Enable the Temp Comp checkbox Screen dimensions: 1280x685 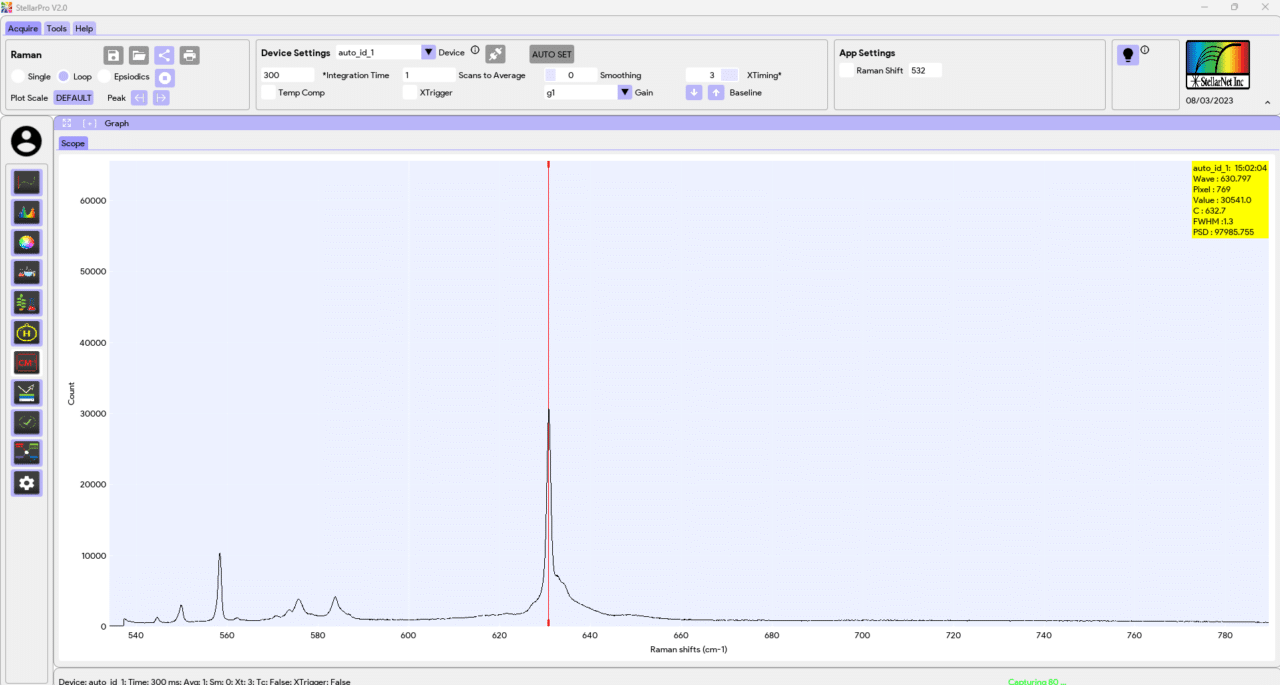(x=268, y=92)
